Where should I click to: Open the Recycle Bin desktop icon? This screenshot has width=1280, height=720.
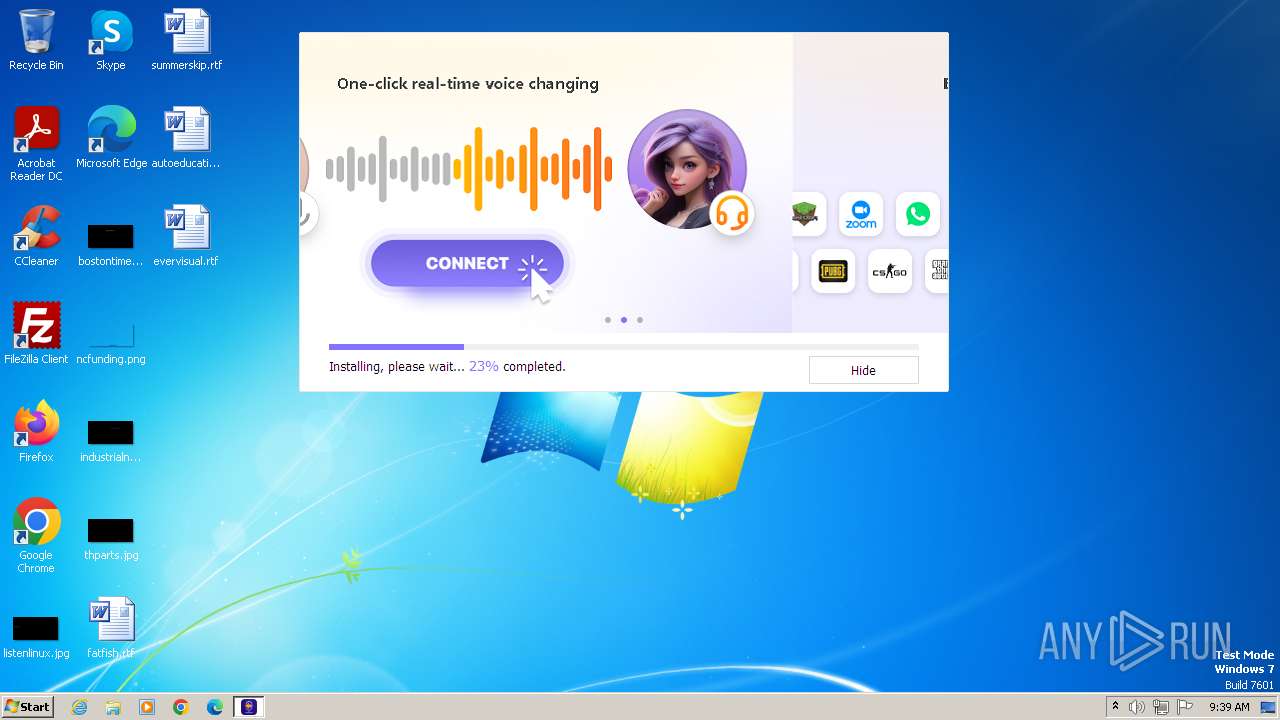tap(36, 40)
